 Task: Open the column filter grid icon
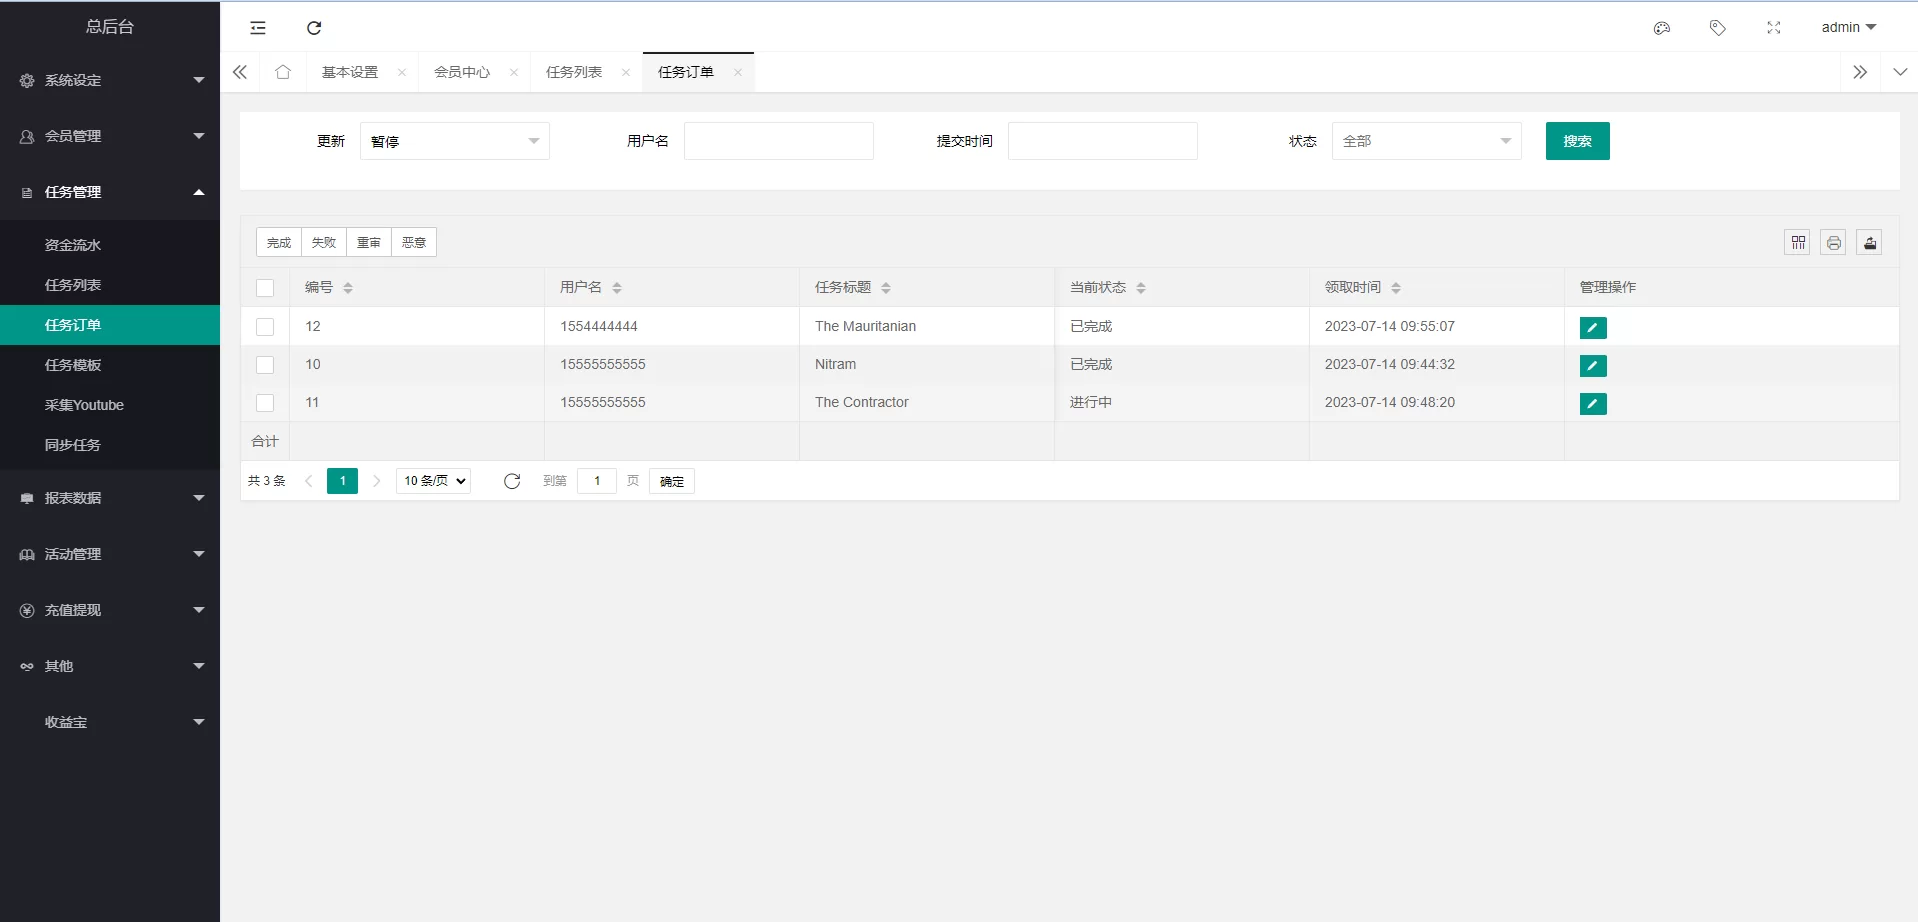point(1797,242)
